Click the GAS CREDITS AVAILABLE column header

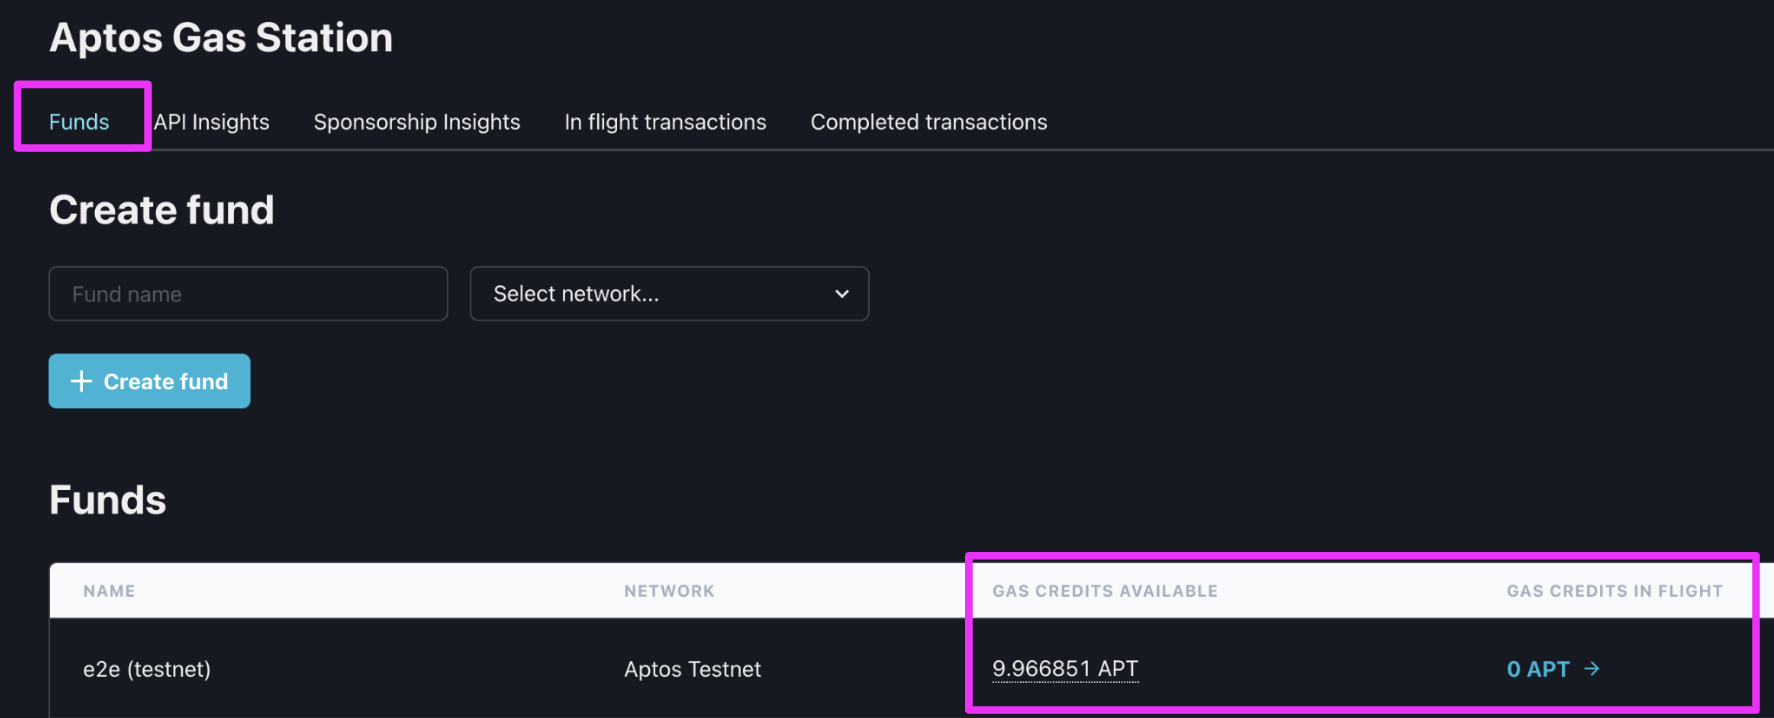point(1105,591)
